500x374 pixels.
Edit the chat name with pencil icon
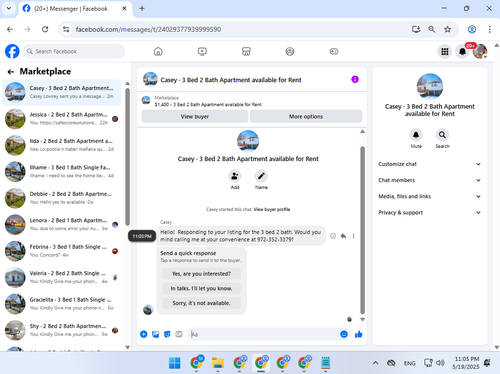pos(261,176)
